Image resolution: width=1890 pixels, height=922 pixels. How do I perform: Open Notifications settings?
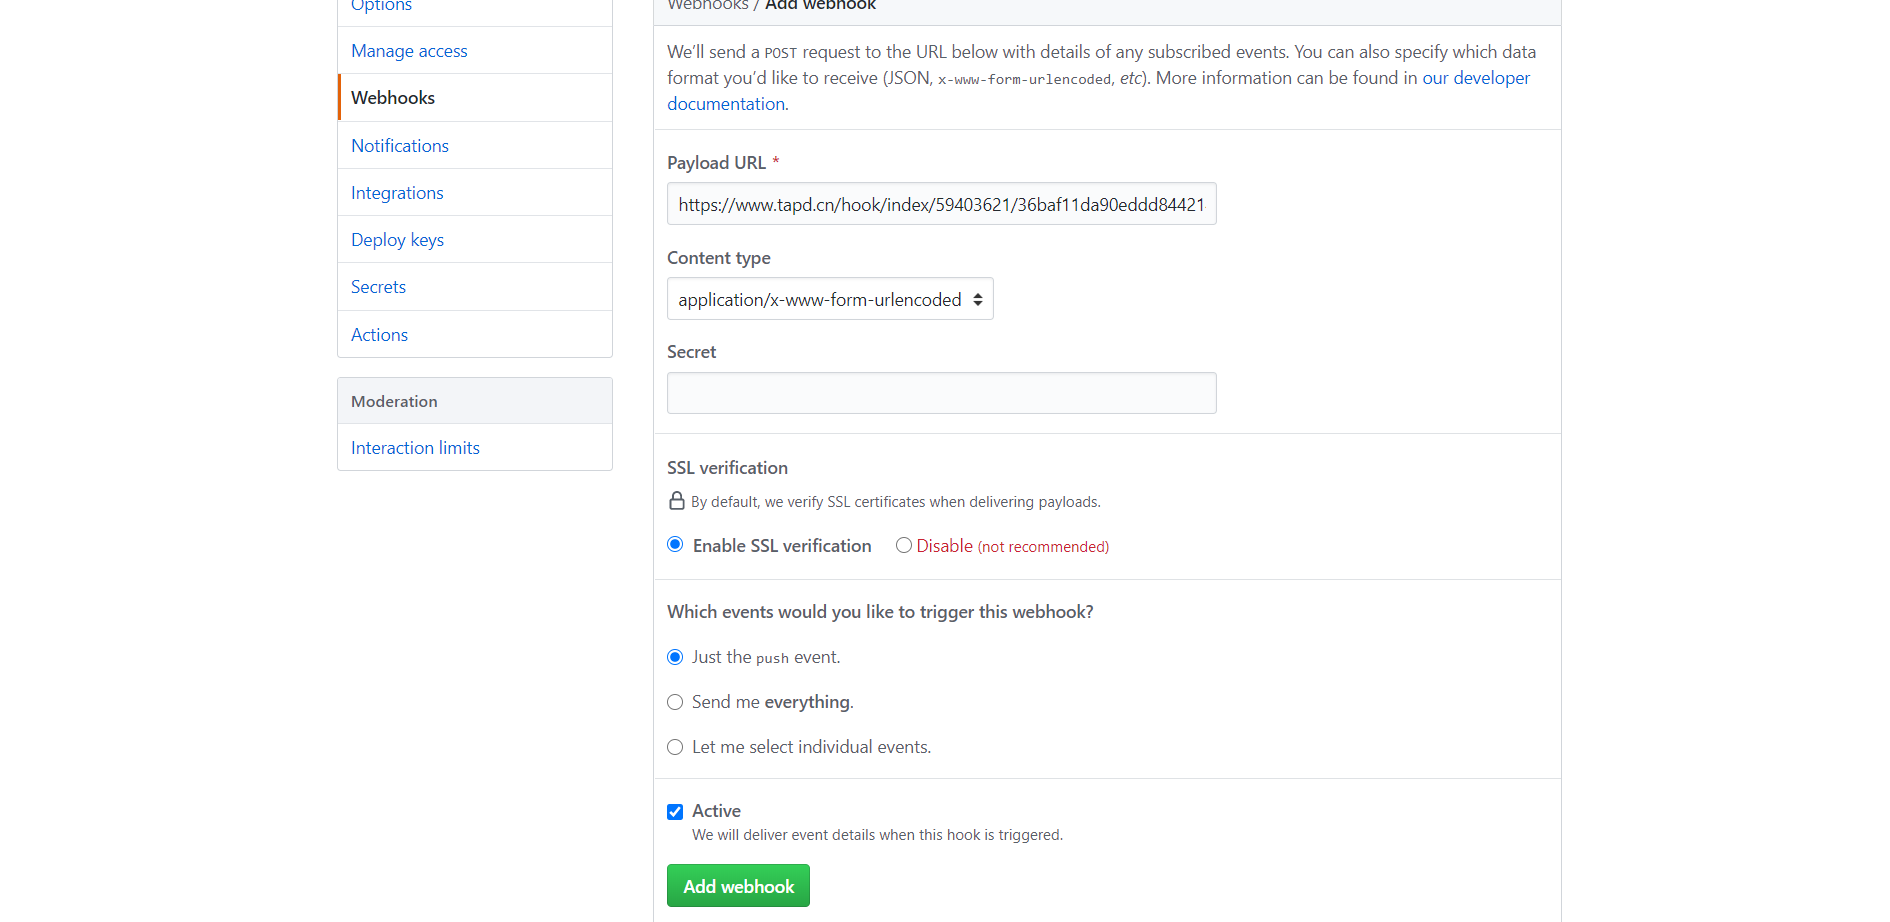point(399,145)
